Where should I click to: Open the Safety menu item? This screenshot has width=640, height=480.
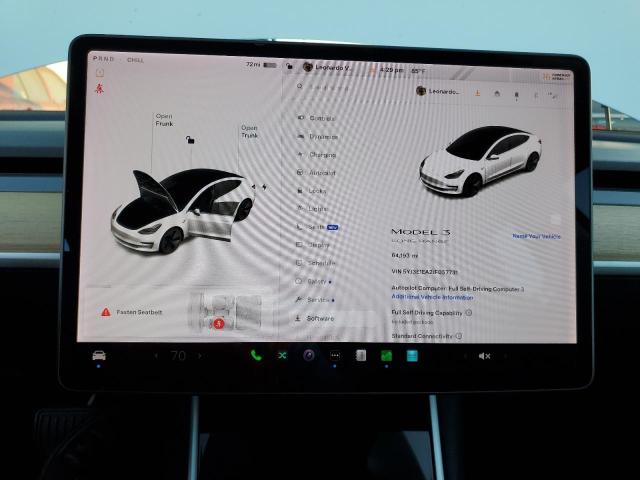pyautogui.click(x=313, y=281)
